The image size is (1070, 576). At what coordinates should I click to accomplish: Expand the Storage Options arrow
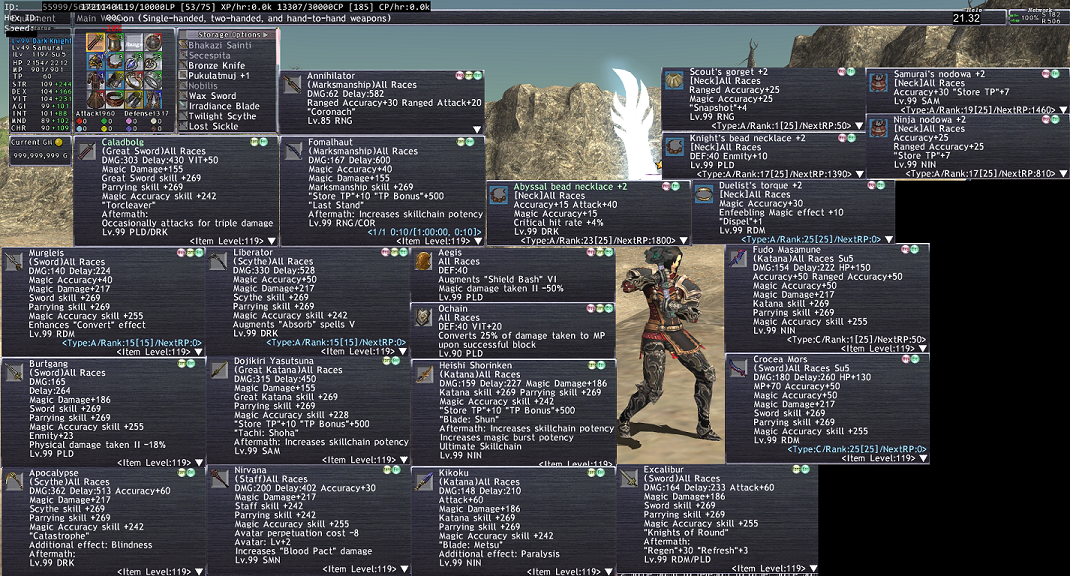(265, 35)
